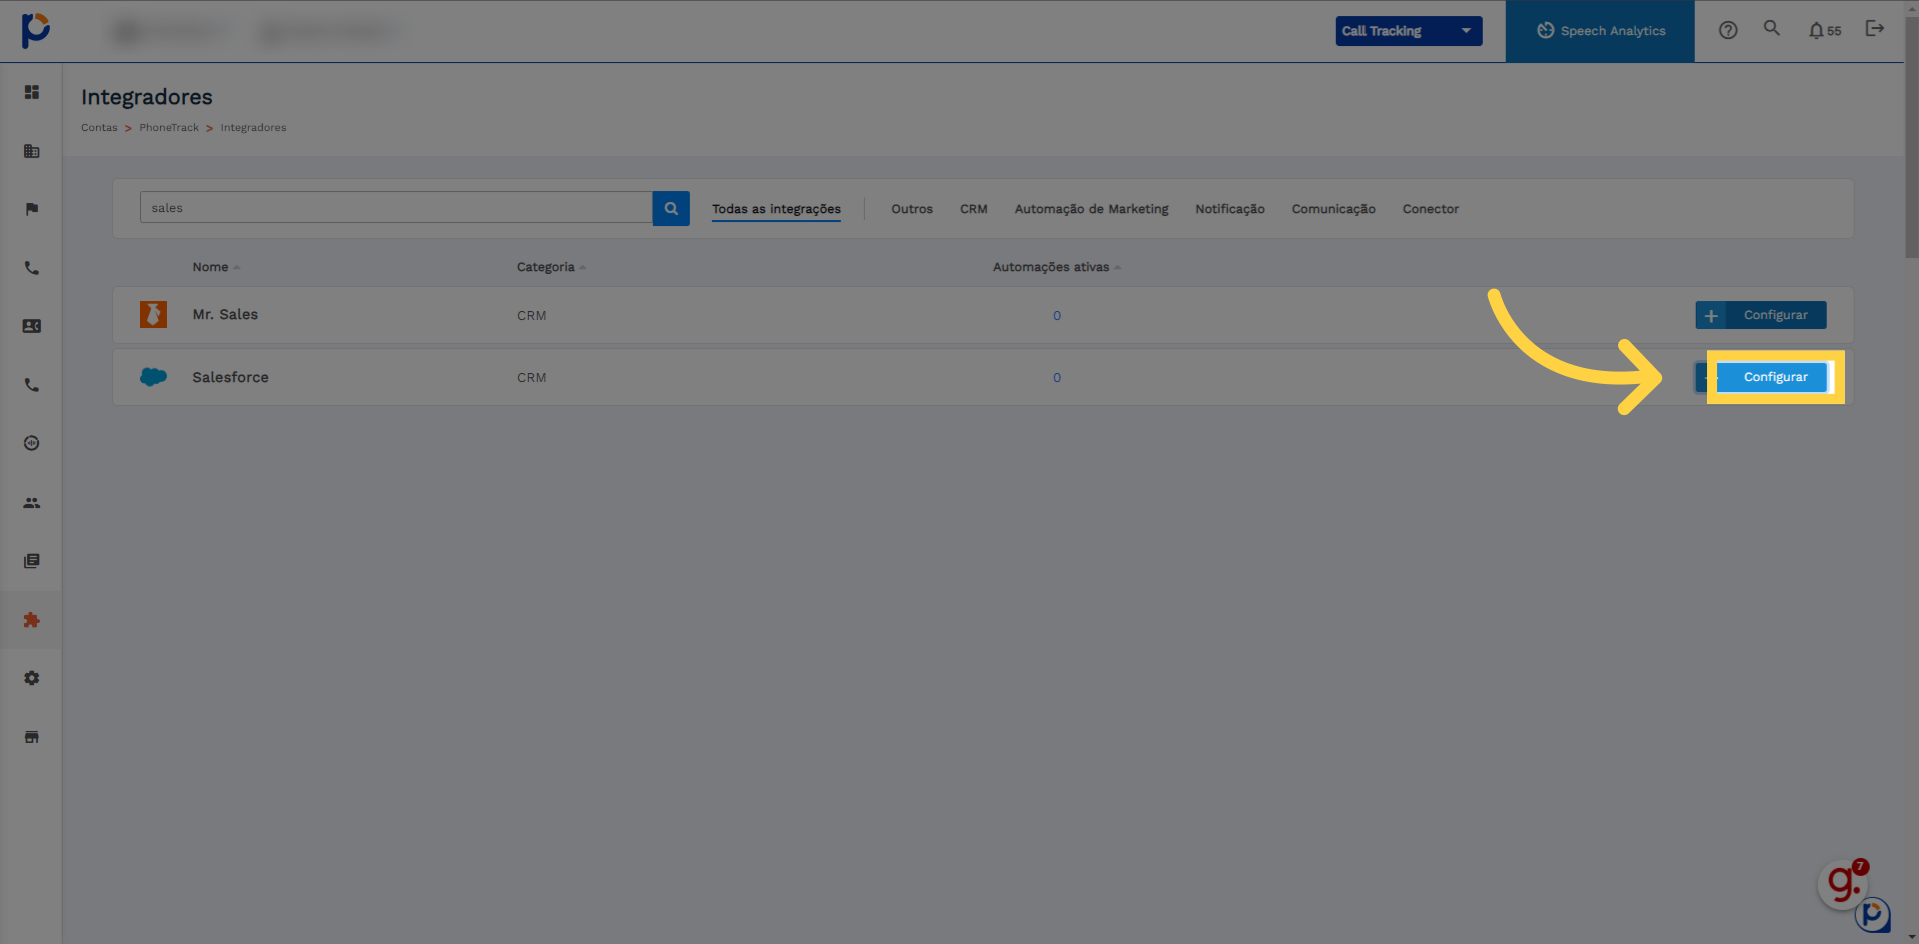Click the logout icon in header
The height and width of the screenshot is (944, 1919).
click(x=1875, y=28)
